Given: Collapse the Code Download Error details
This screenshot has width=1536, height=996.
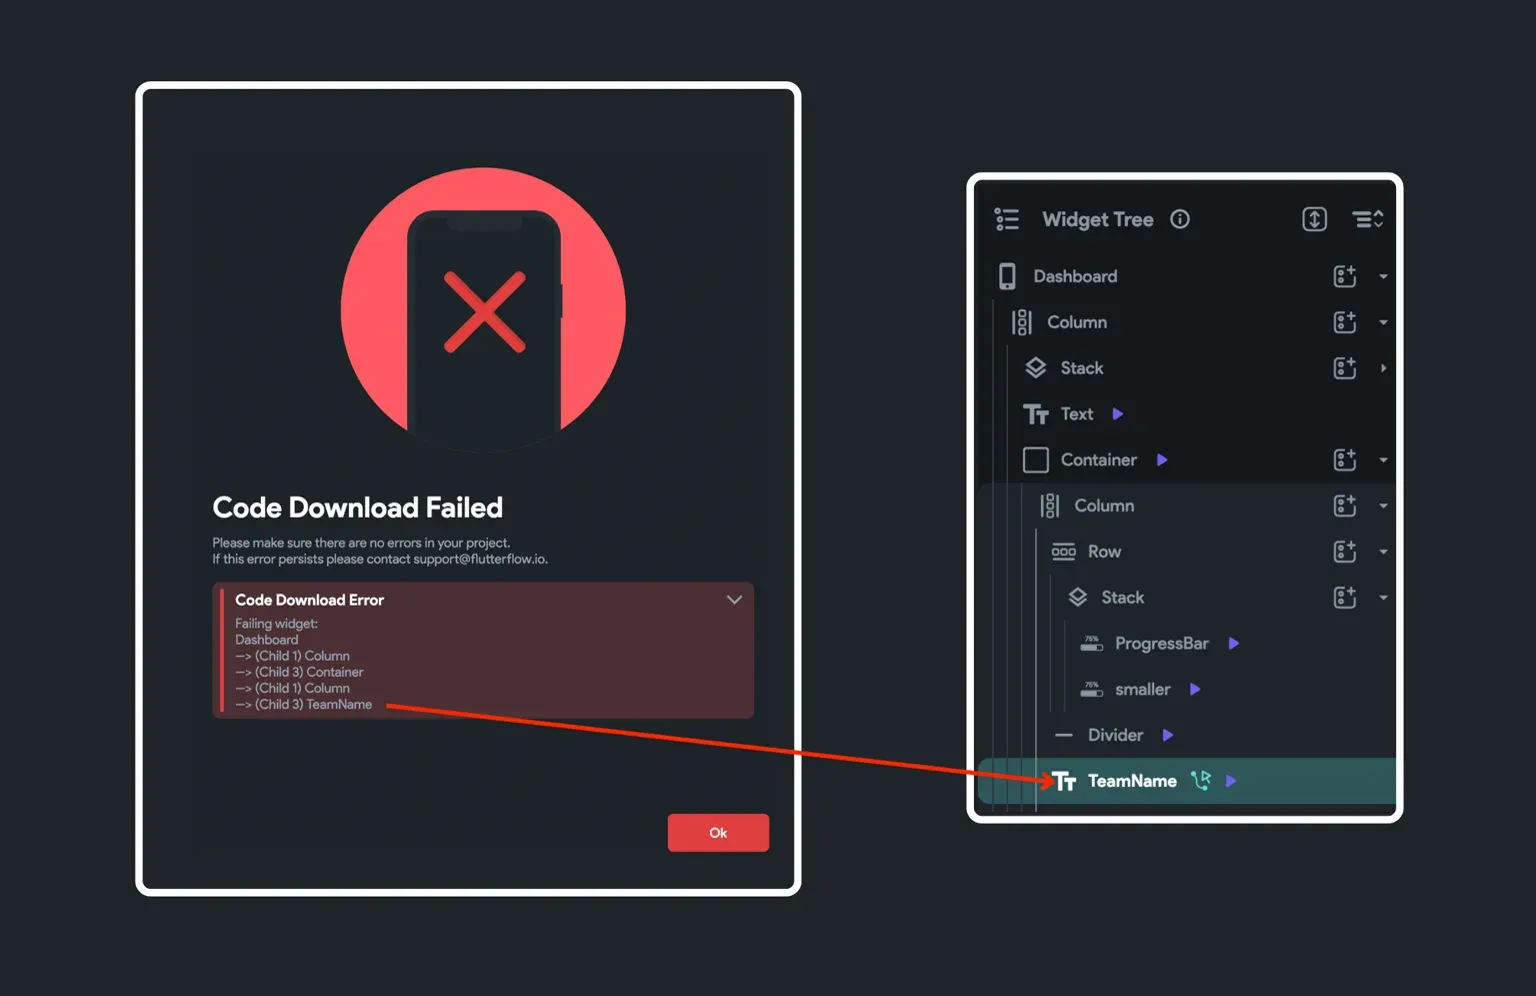Looking at the screenshot, I should pyautogui.click(x=734, y=600).
